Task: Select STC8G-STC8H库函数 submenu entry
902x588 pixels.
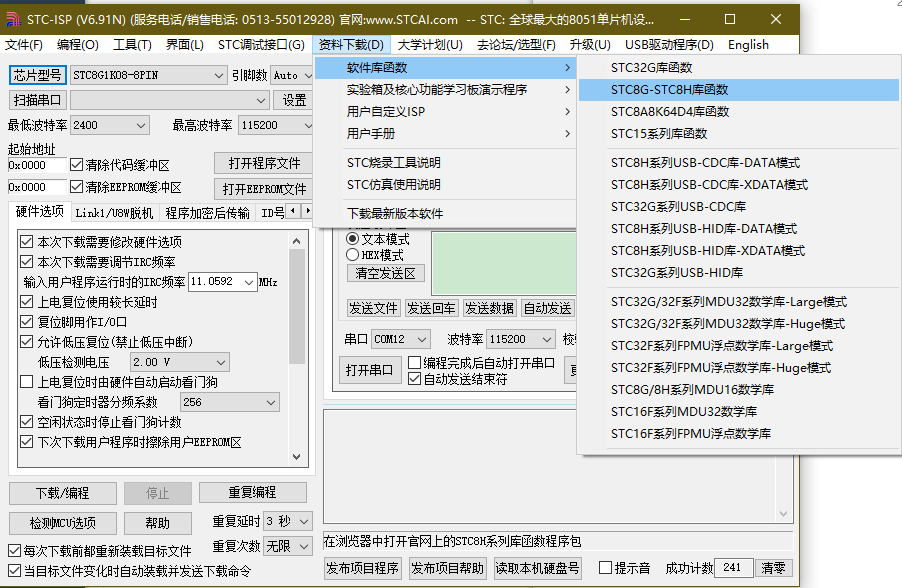Action: point(739,90)
